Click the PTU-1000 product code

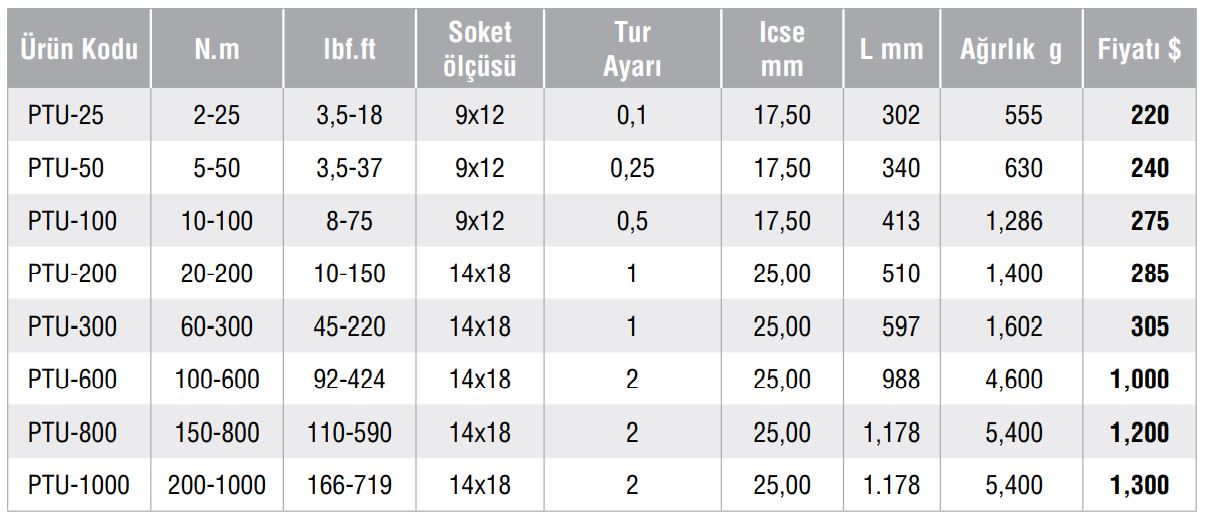(79, 485)
